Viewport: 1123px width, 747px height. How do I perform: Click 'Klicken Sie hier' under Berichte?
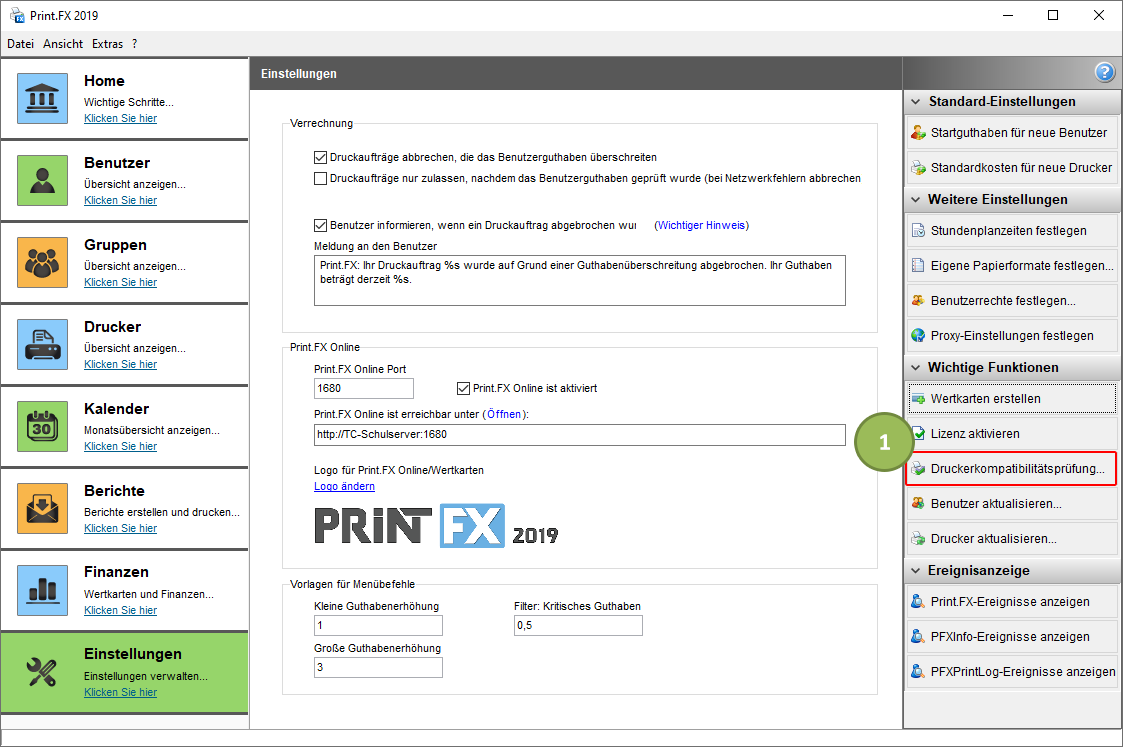point(120,528)
